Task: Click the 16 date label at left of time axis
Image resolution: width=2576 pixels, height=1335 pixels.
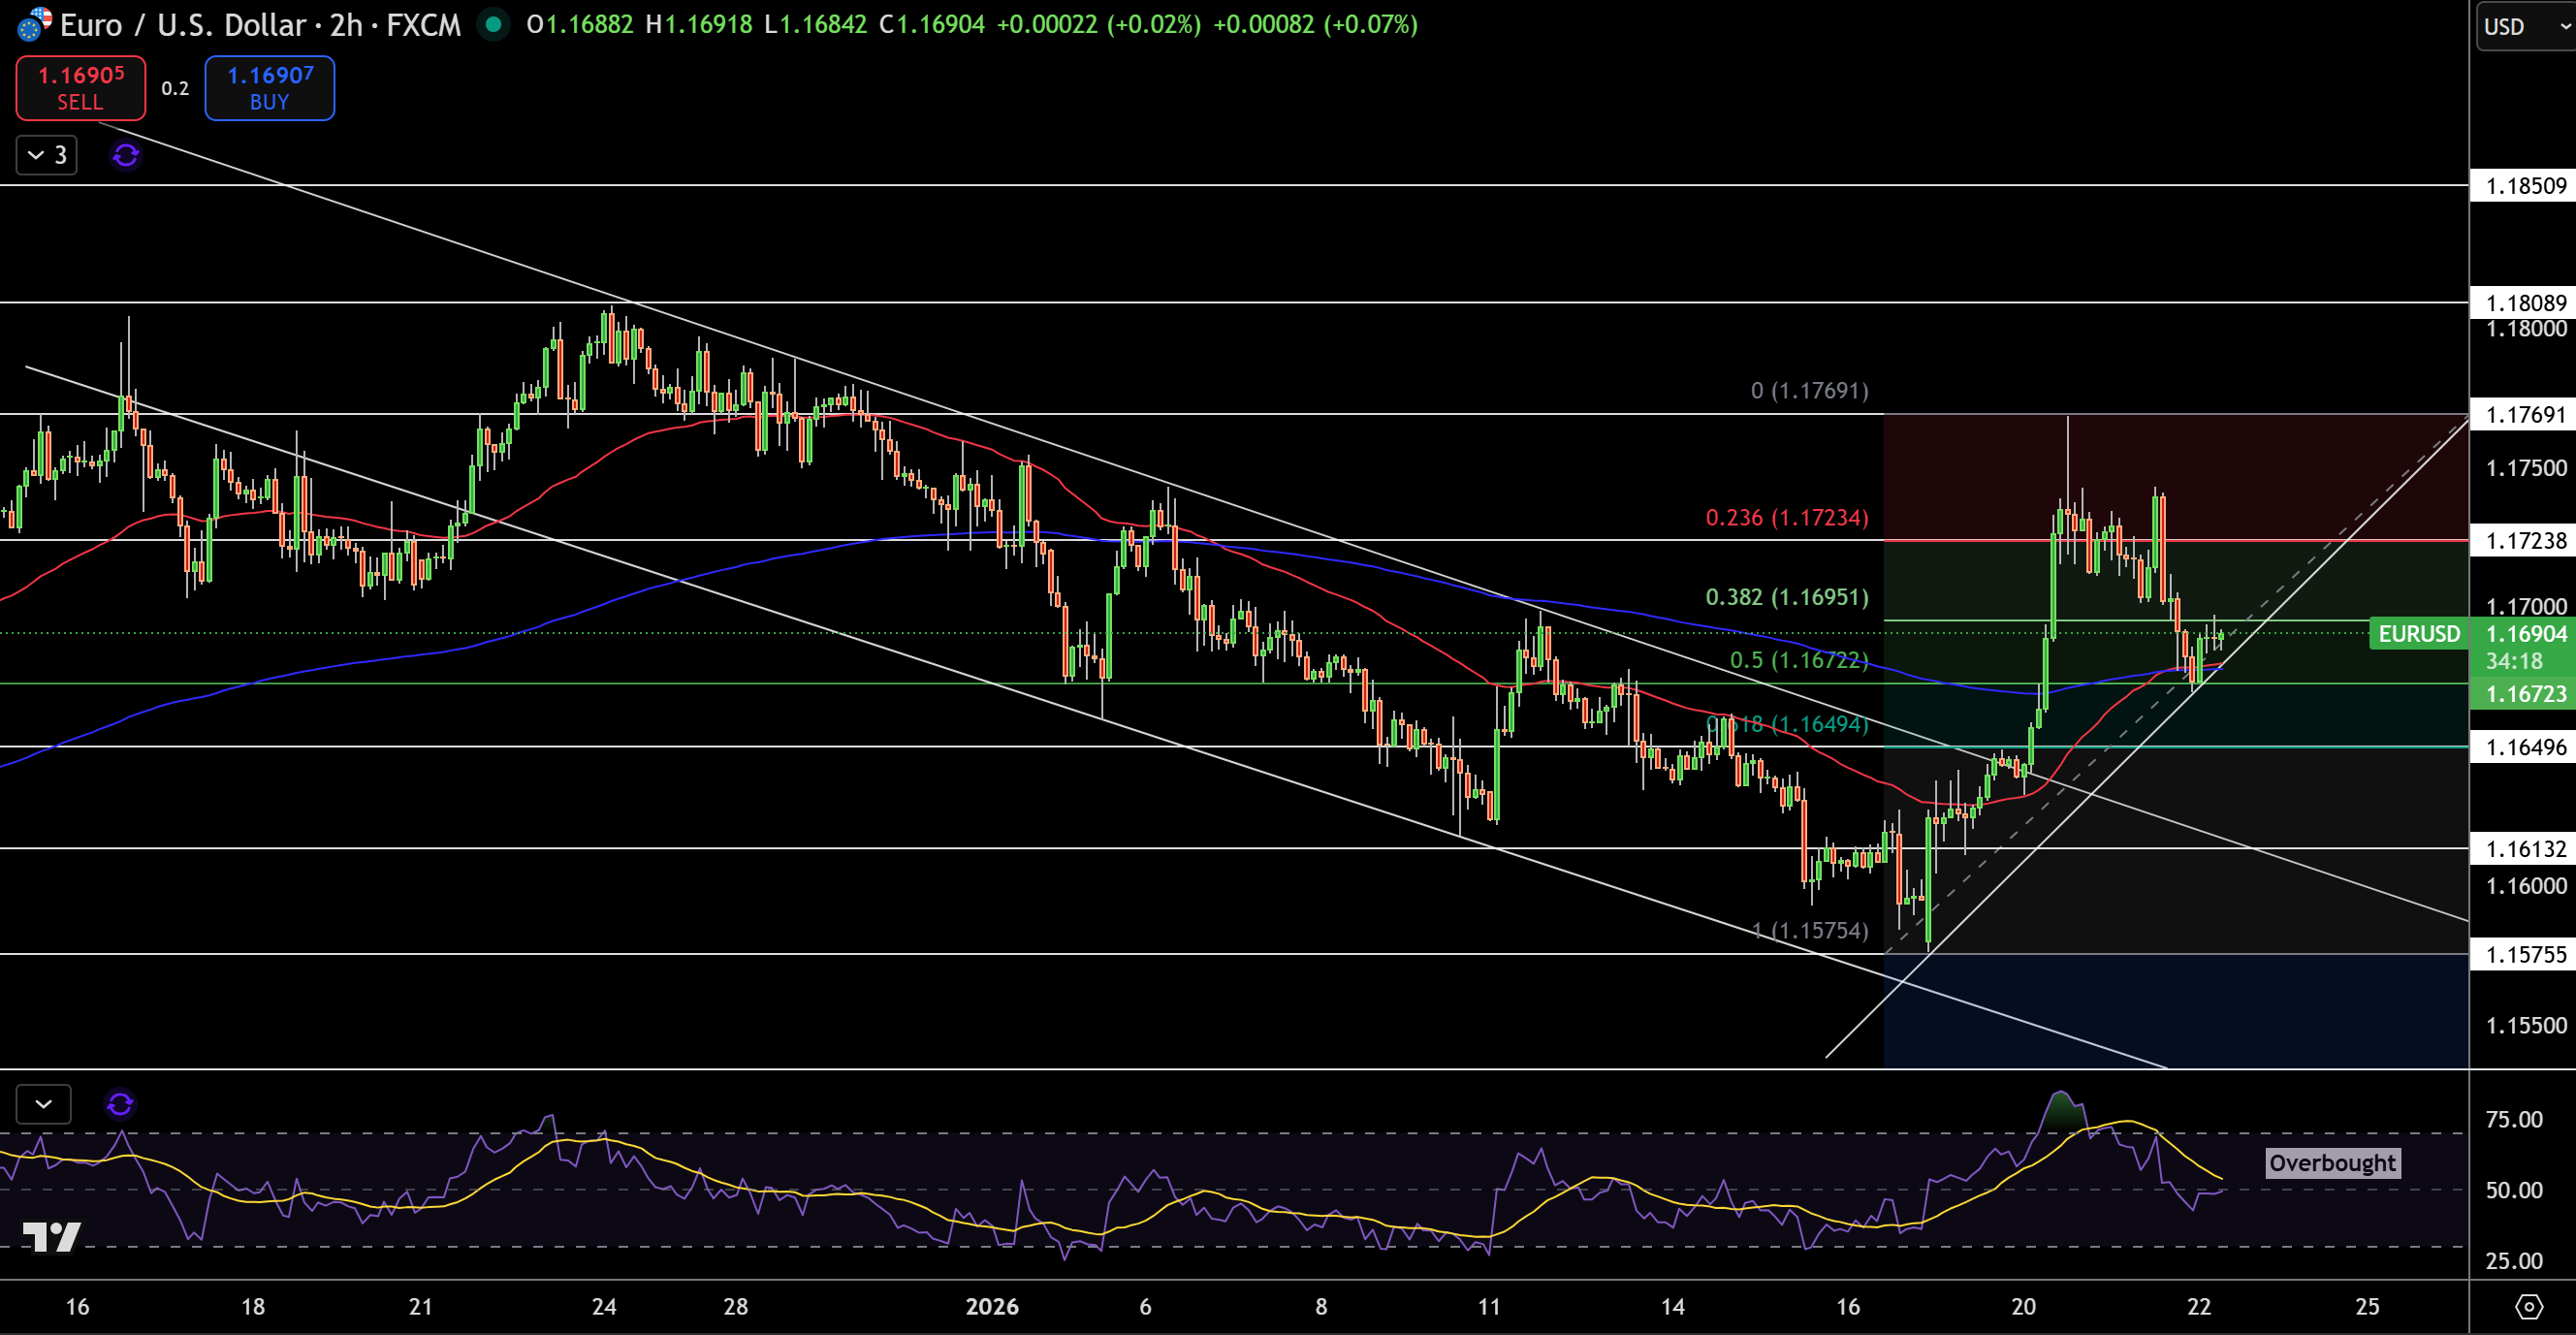Action: point(77,1306)
